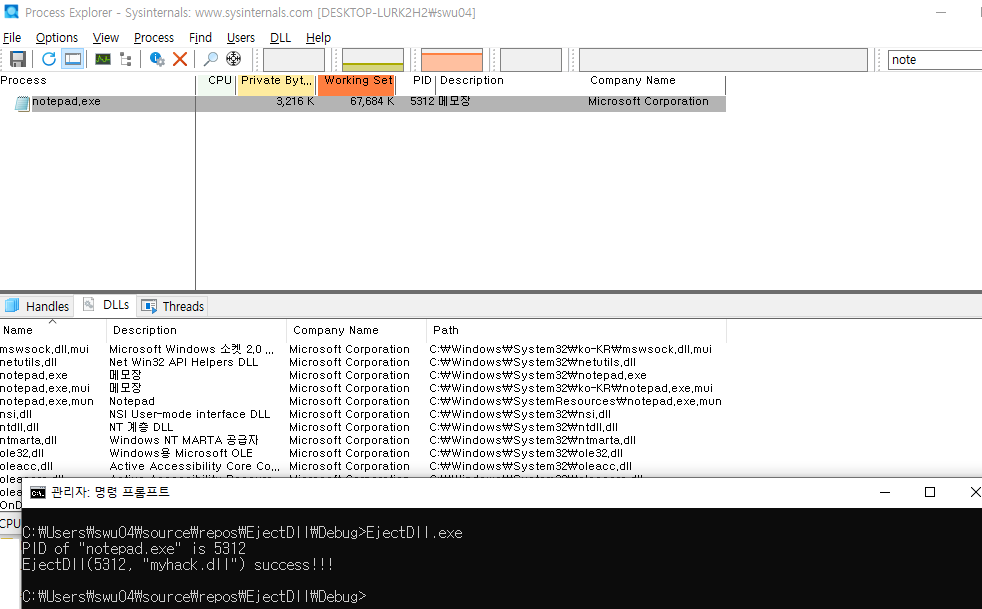Toggle the lower pane view button
982x609 pixels.
(x=73, y=60)
